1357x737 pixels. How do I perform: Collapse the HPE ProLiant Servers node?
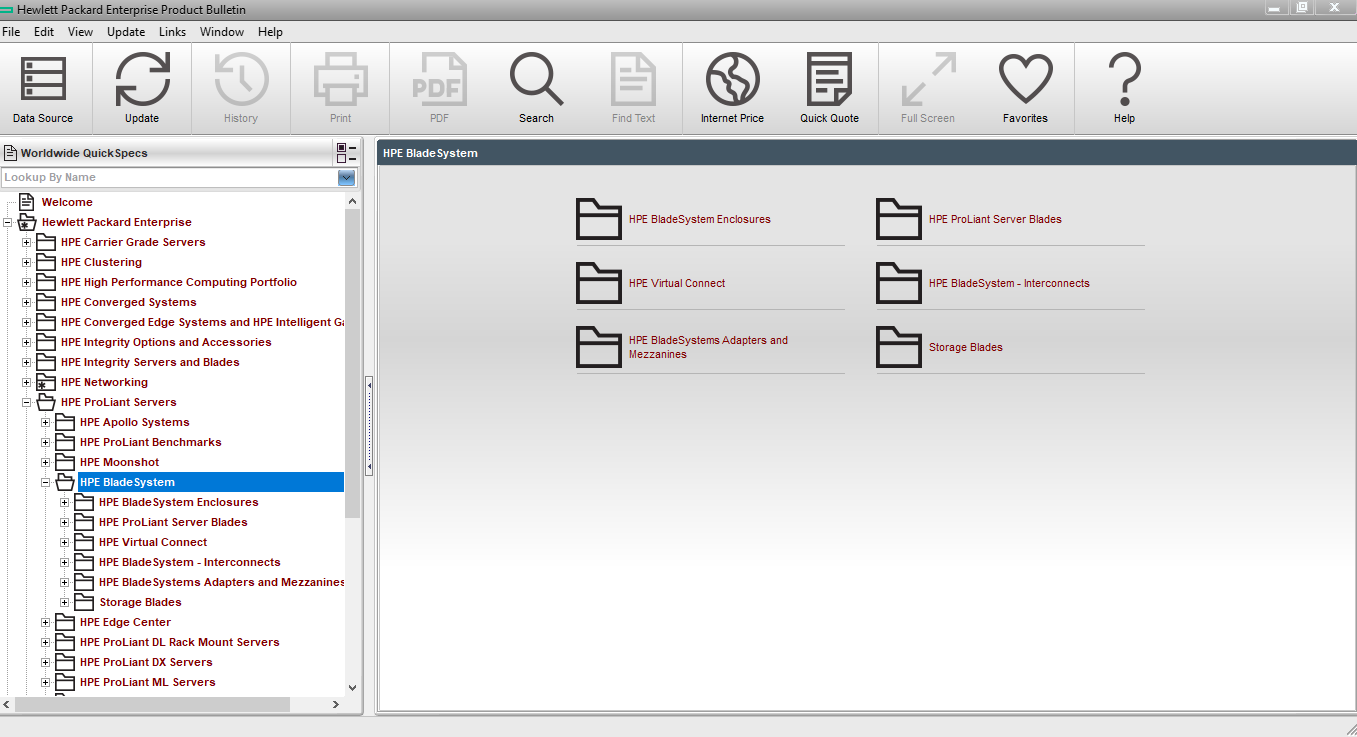pyautogui.click(x=26, y=402)
